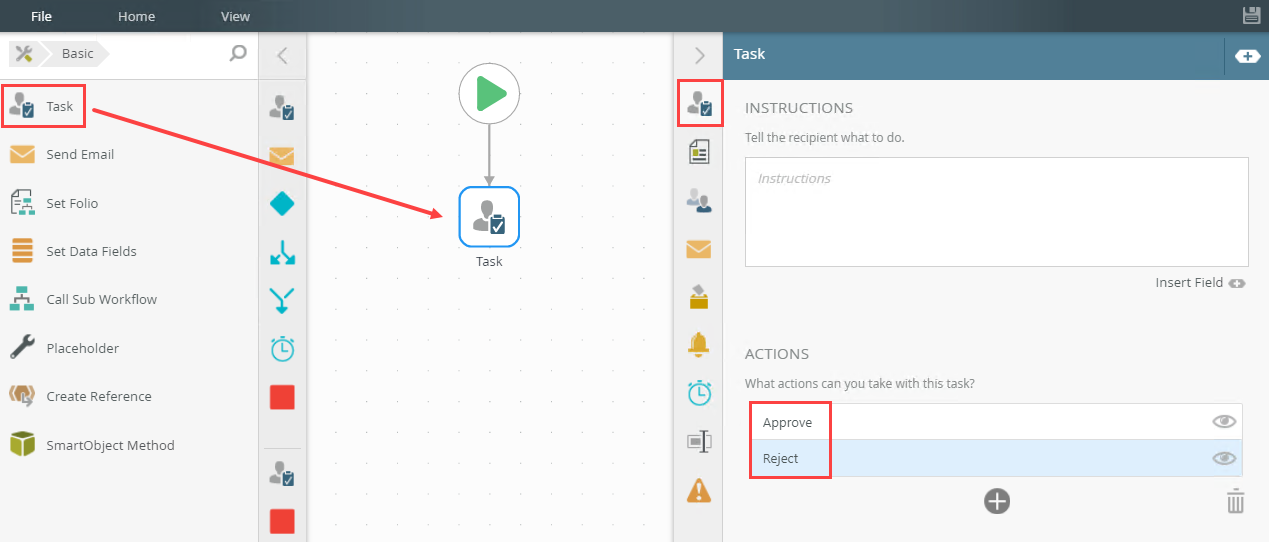The image size is (1269, 542).
Task: Open the warning triangle errors tab
Action: click(x=699, y=490)
